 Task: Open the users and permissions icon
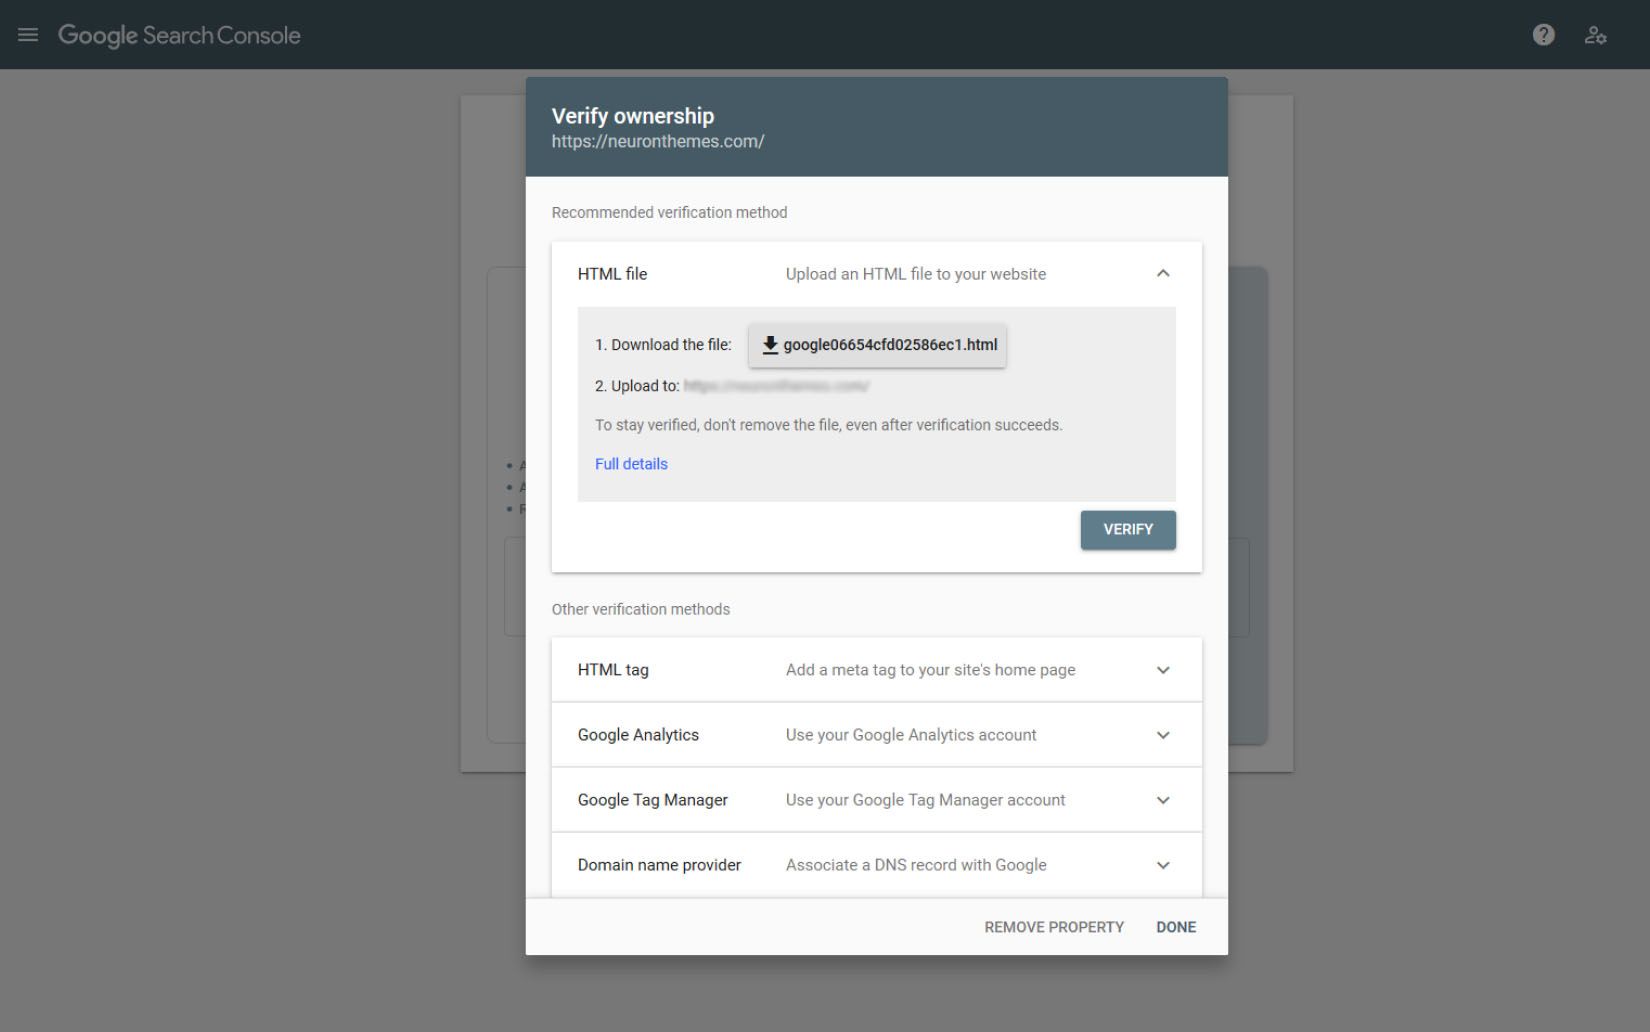pyautogui.click(x=1597, y=34)
